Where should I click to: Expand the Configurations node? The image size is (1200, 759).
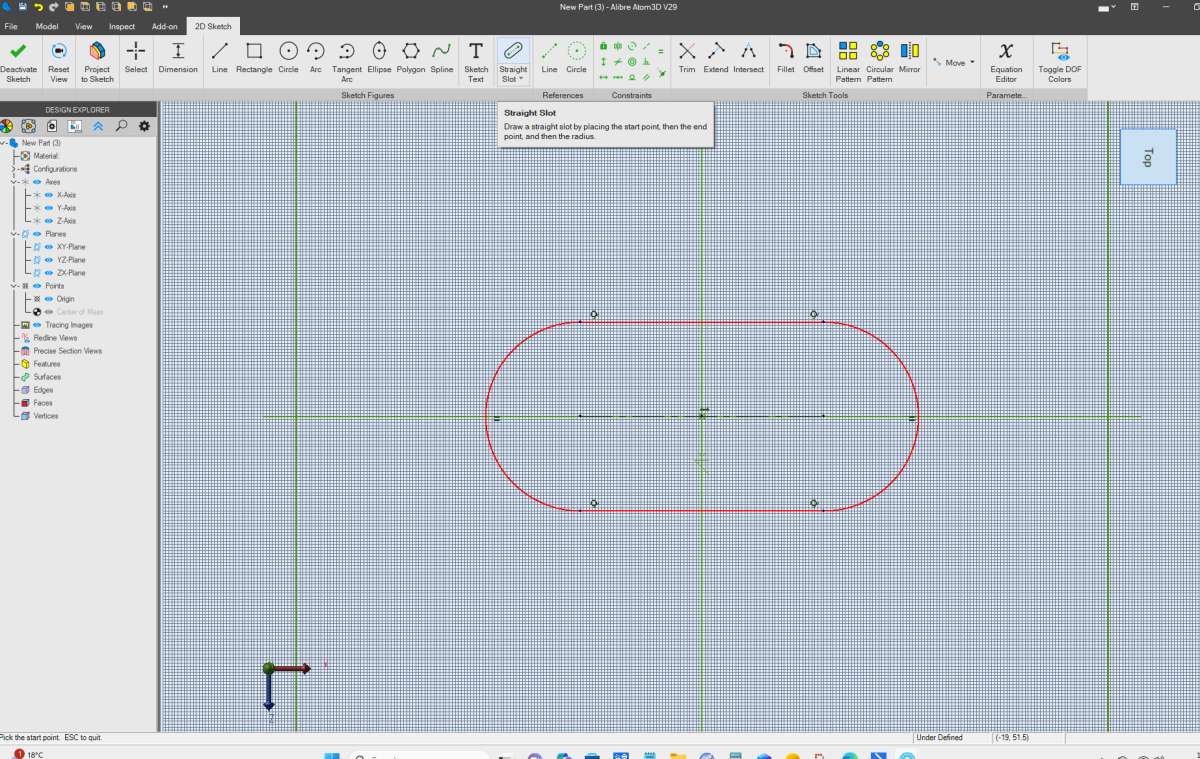(x=14, y=169)
